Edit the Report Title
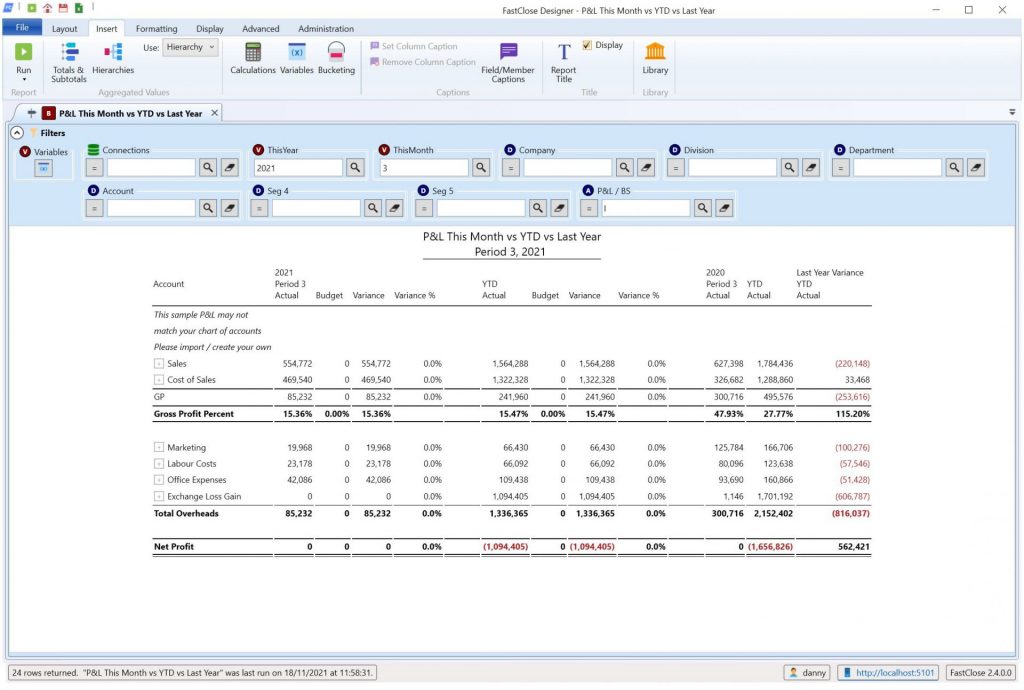The width and height of the screenshot is (1024, 690). click(564, 62)
